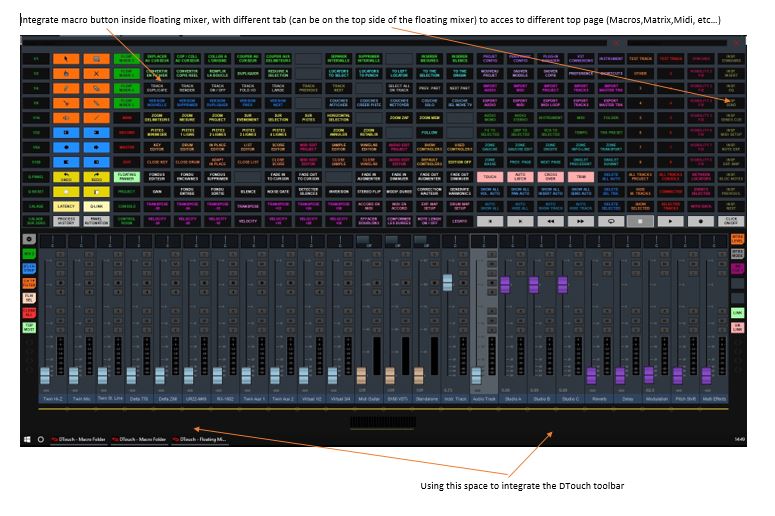Click the Midi Guitar channel fader
This screenshot has width=775, height=516.
pyautogui.click(x=361, y=376)
